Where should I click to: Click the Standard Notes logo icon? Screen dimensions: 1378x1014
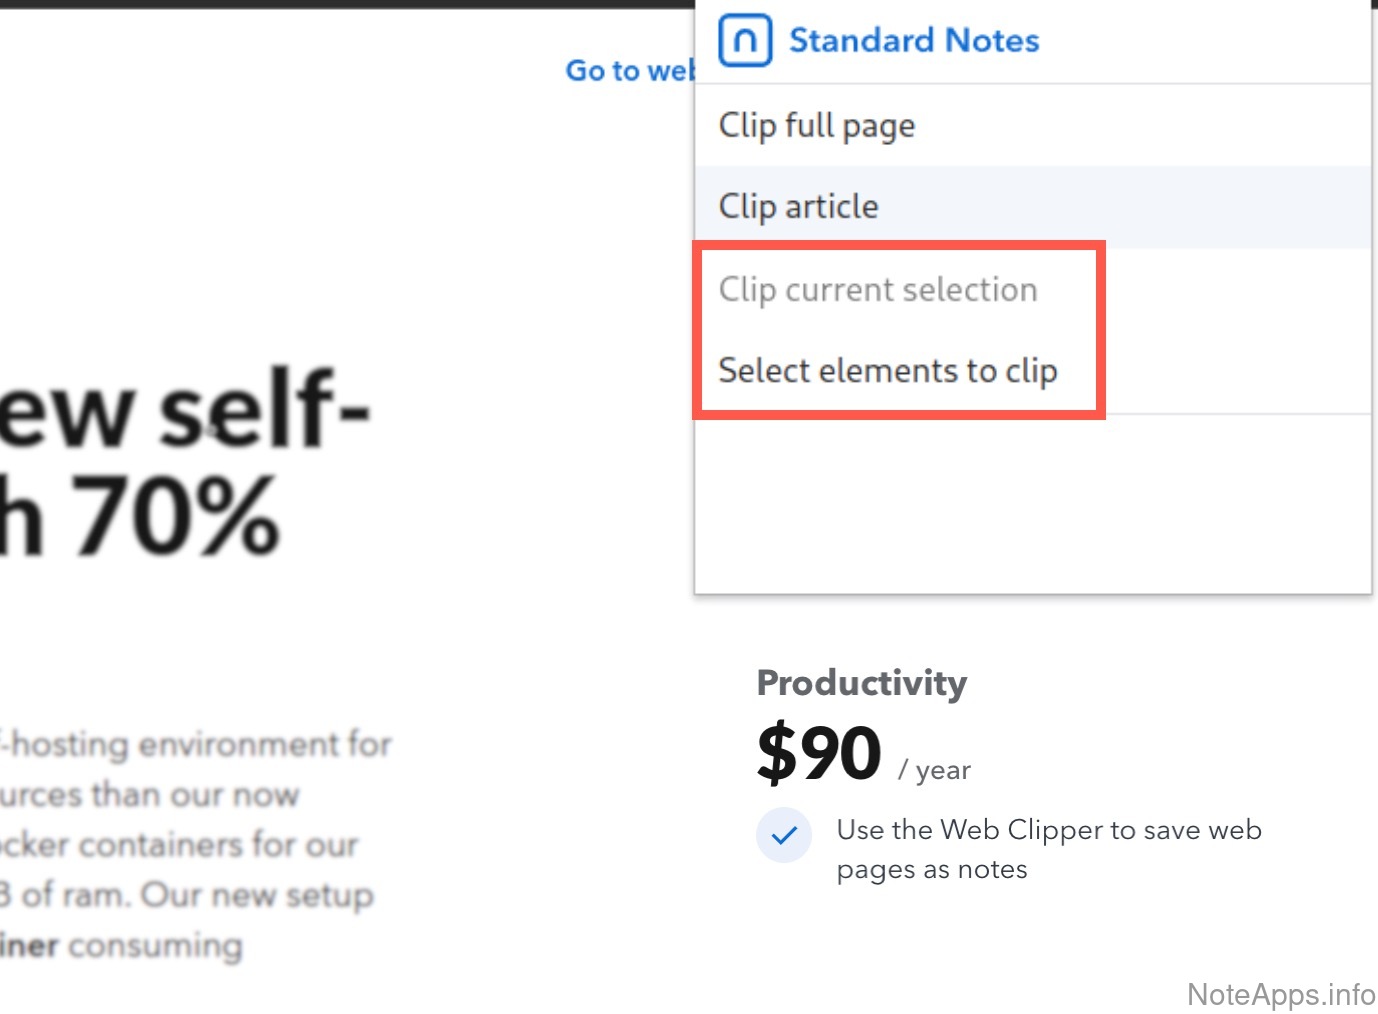[745, 40]
